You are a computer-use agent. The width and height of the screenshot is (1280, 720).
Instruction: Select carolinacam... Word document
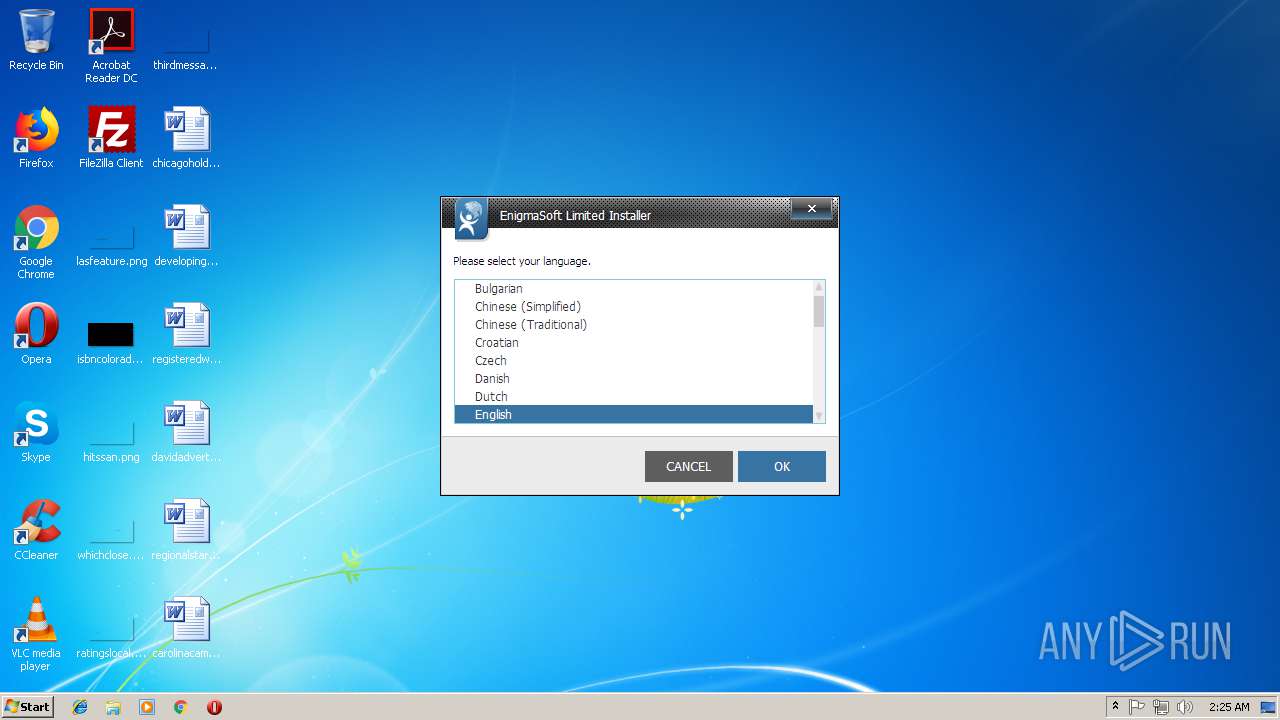pyautogui.click(x=186, y=628)
